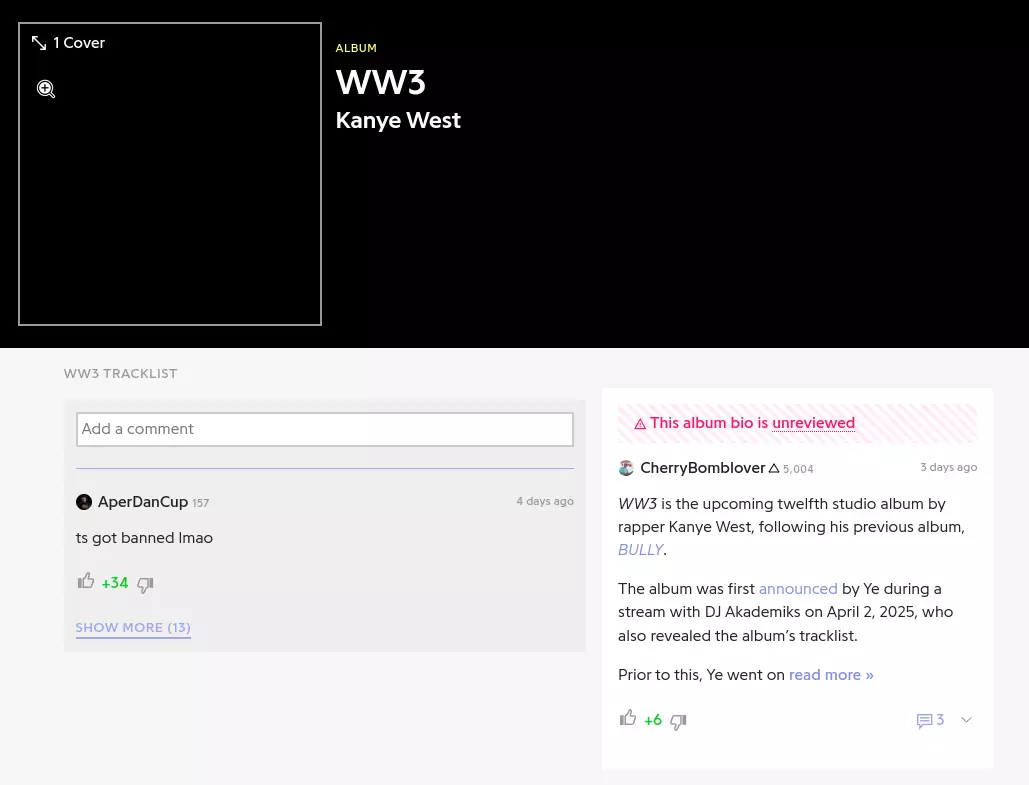Upvote the album bio
1029x785 pixels.
(628, 718)
